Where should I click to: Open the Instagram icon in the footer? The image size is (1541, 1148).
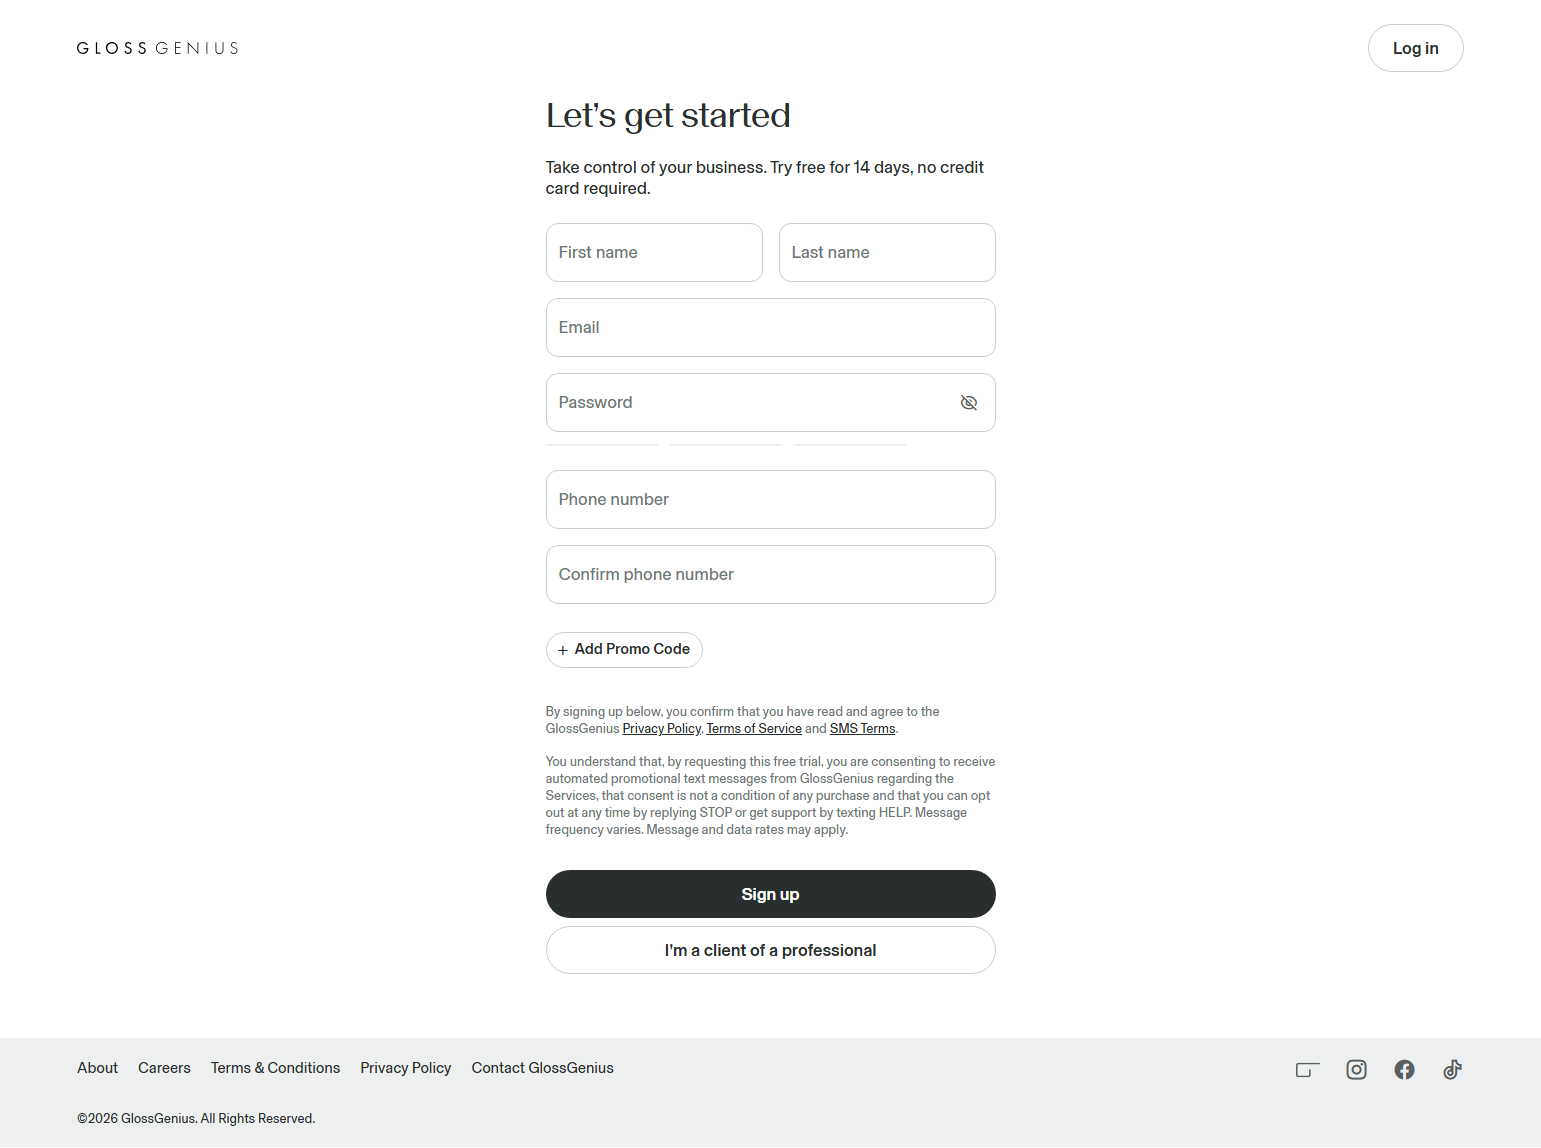point(1356,1069)
